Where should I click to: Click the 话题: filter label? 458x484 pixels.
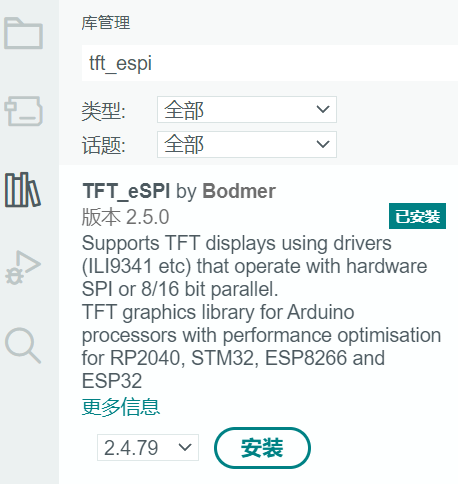click(104, 146)
